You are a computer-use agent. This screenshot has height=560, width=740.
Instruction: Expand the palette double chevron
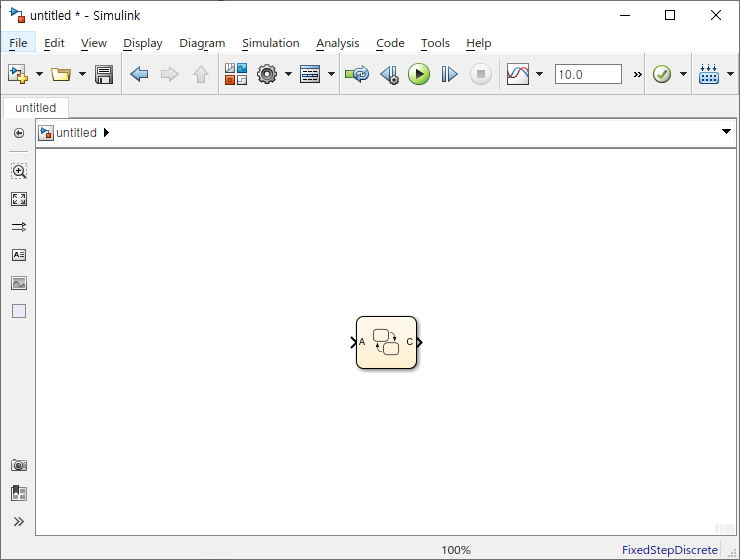[x=19, y=521]
